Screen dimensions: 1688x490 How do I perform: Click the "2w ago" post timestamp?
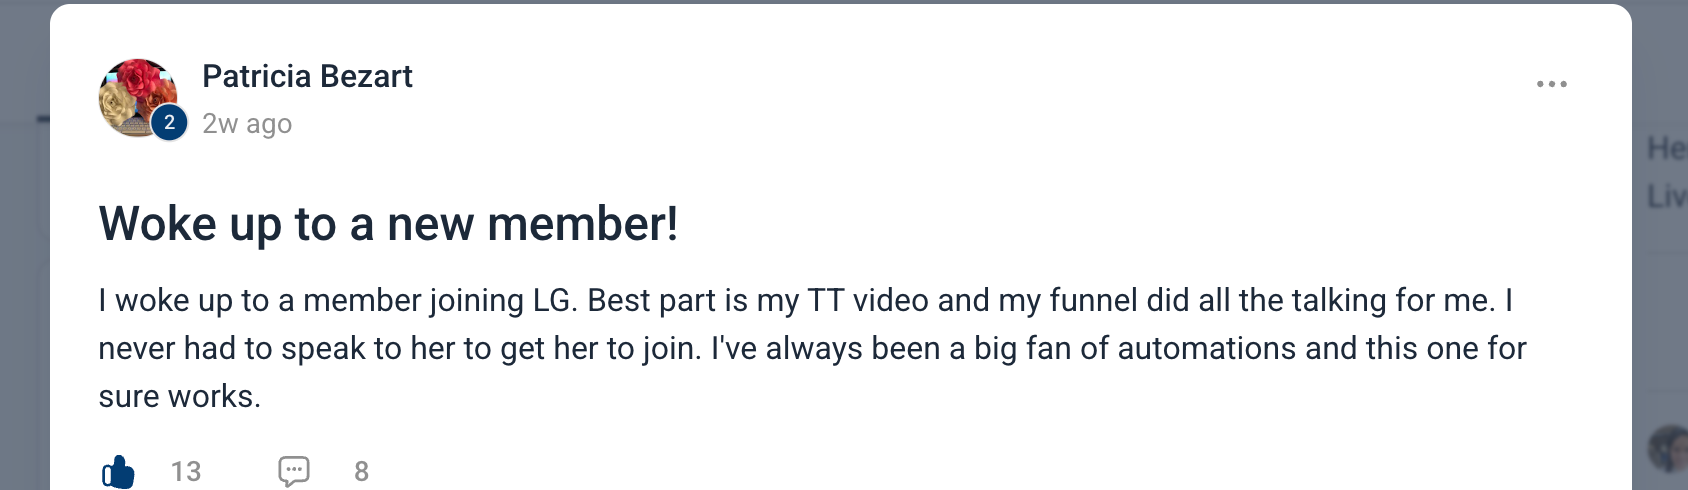coord(247,124)
